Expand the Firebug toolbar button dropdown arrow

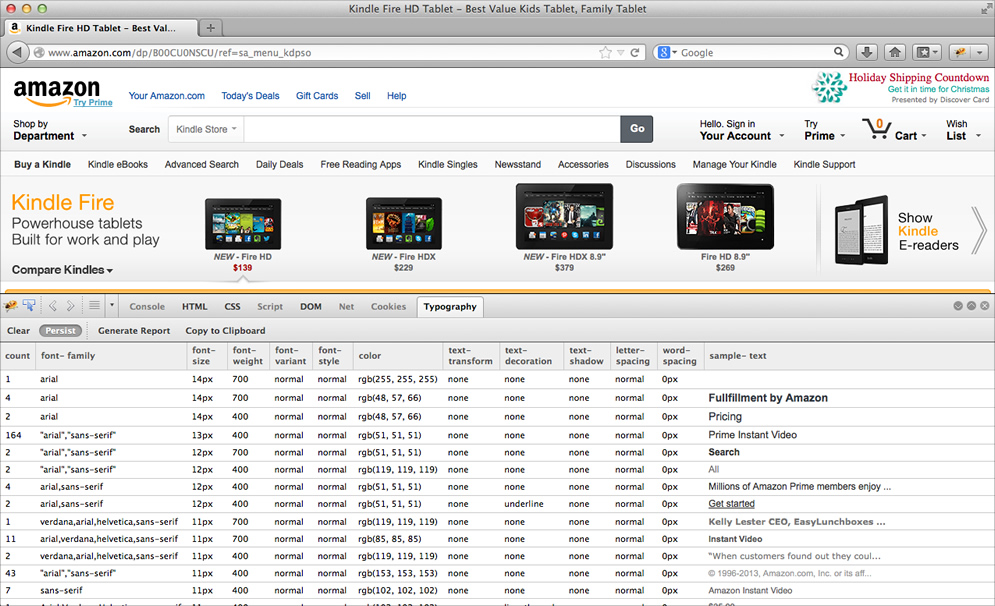980,53
